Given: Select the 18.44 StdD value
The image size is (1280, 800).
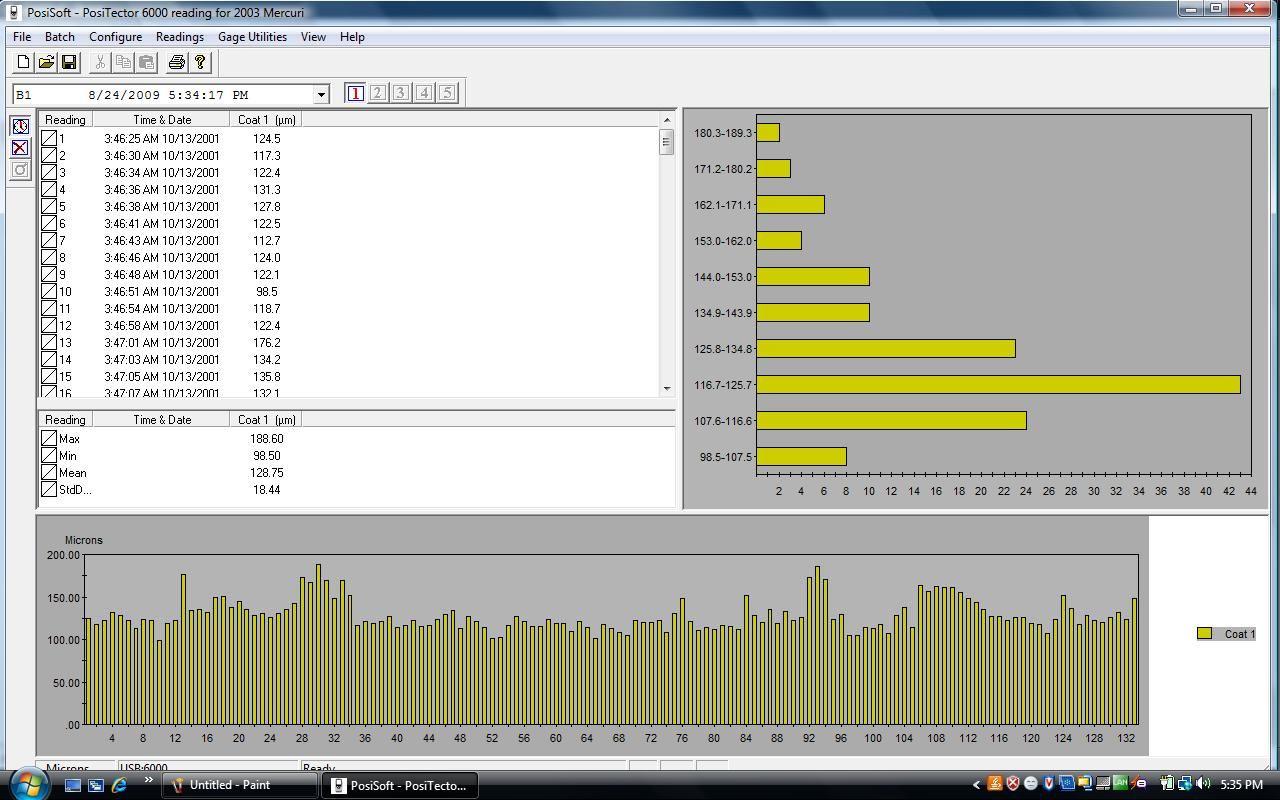Looking at the screenshot, I should click(266, 490).
